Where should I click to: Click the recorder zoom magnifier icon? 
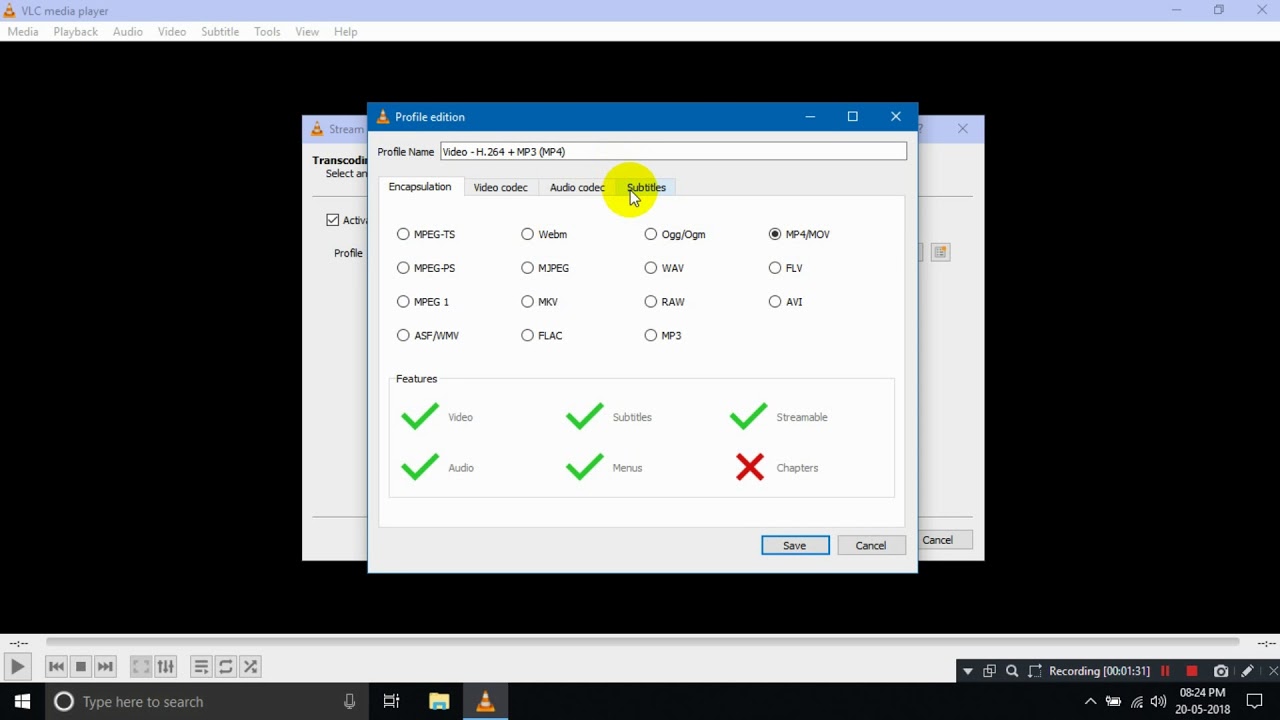tap(1012, 671)
